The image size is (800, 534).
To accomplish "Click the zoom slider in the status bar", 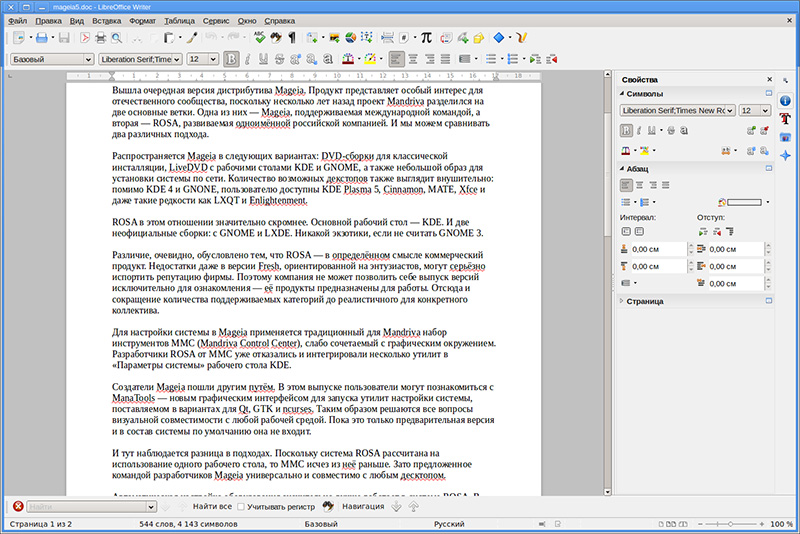I will 730,524.
